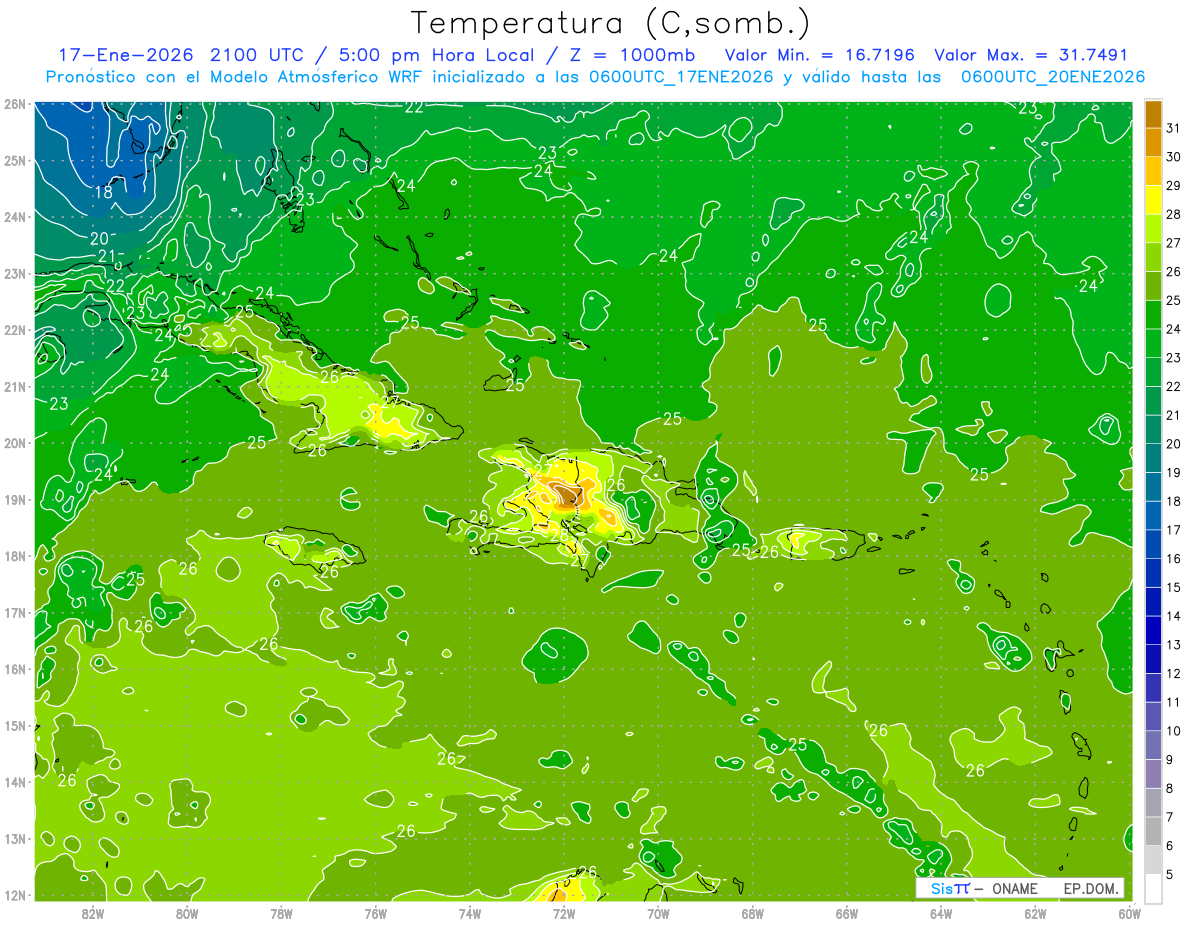Click the '68W' longitude axis label

[x=753, y=913]
